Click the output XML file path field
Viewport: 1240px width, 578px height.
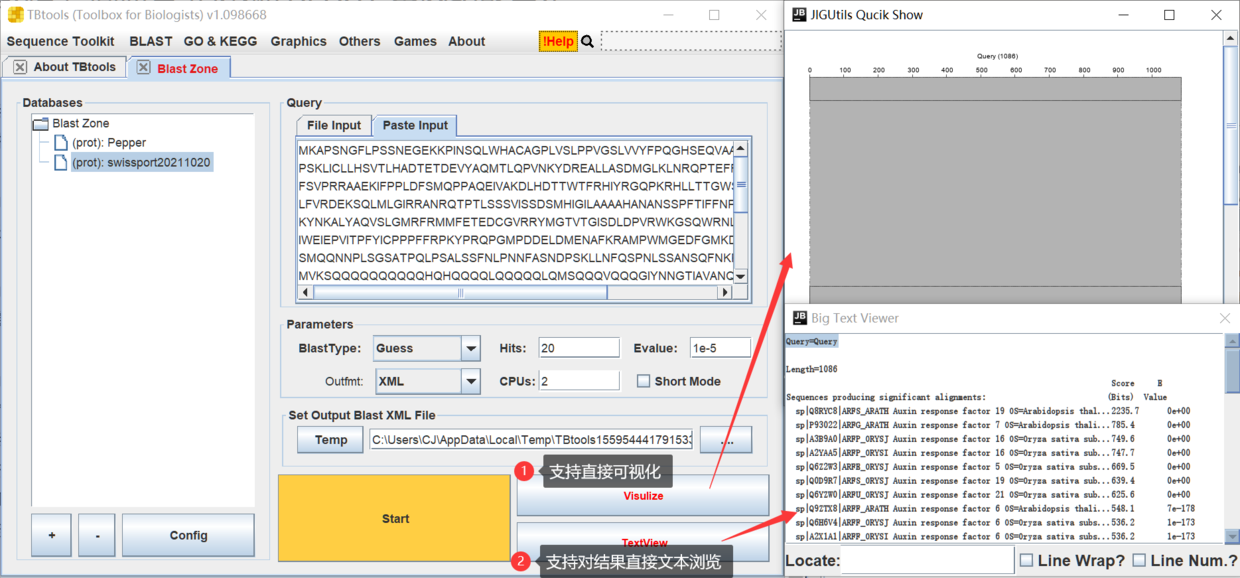tap(531, 439)
